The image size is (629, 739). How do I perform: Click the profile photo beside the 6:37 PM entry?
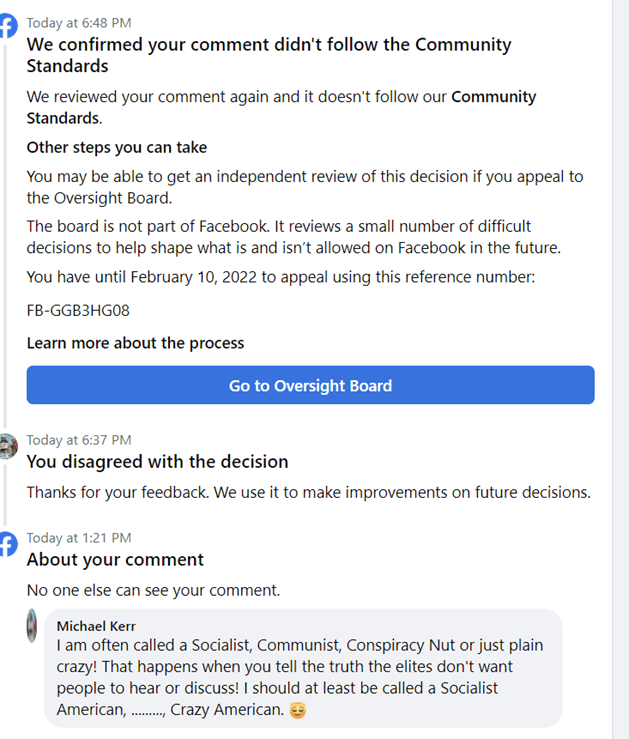click(x=8, y=446)
